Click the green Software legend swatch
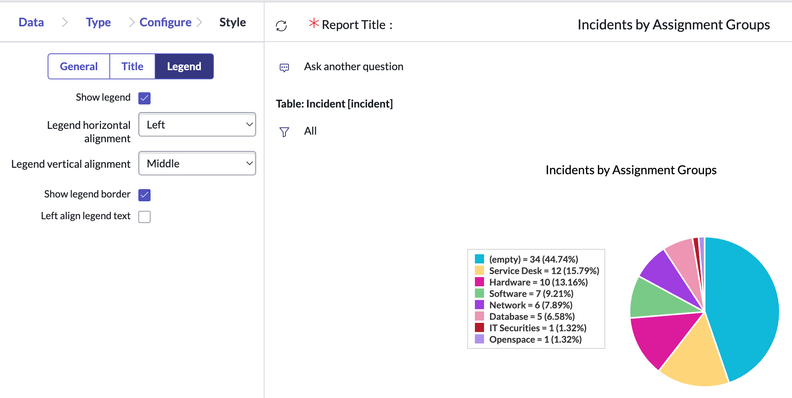The width and height of the screenshot is (792, 398). tap(479, 293)
